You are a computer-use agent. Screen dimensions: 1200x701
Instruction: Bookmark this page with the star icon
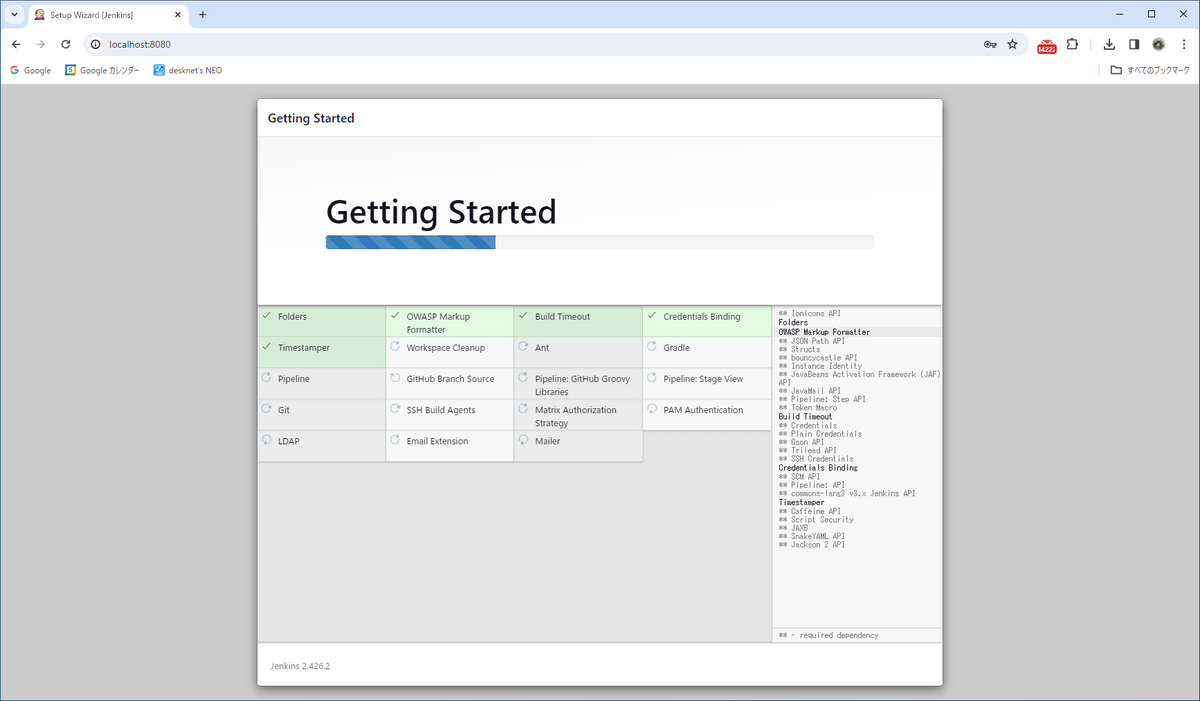click(x=1012, y=44)
